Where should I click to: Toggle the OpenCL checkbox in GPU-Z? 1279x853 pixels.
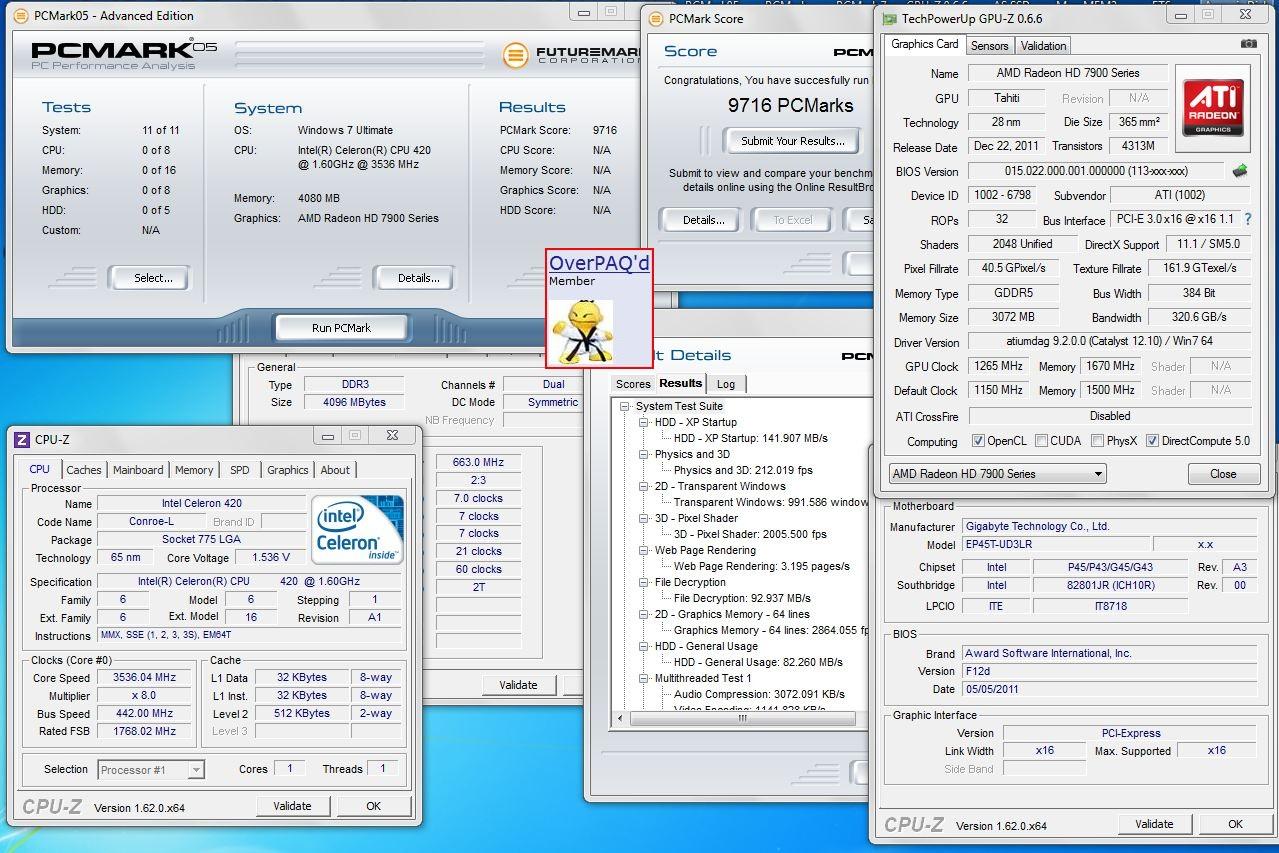point(978,441)
